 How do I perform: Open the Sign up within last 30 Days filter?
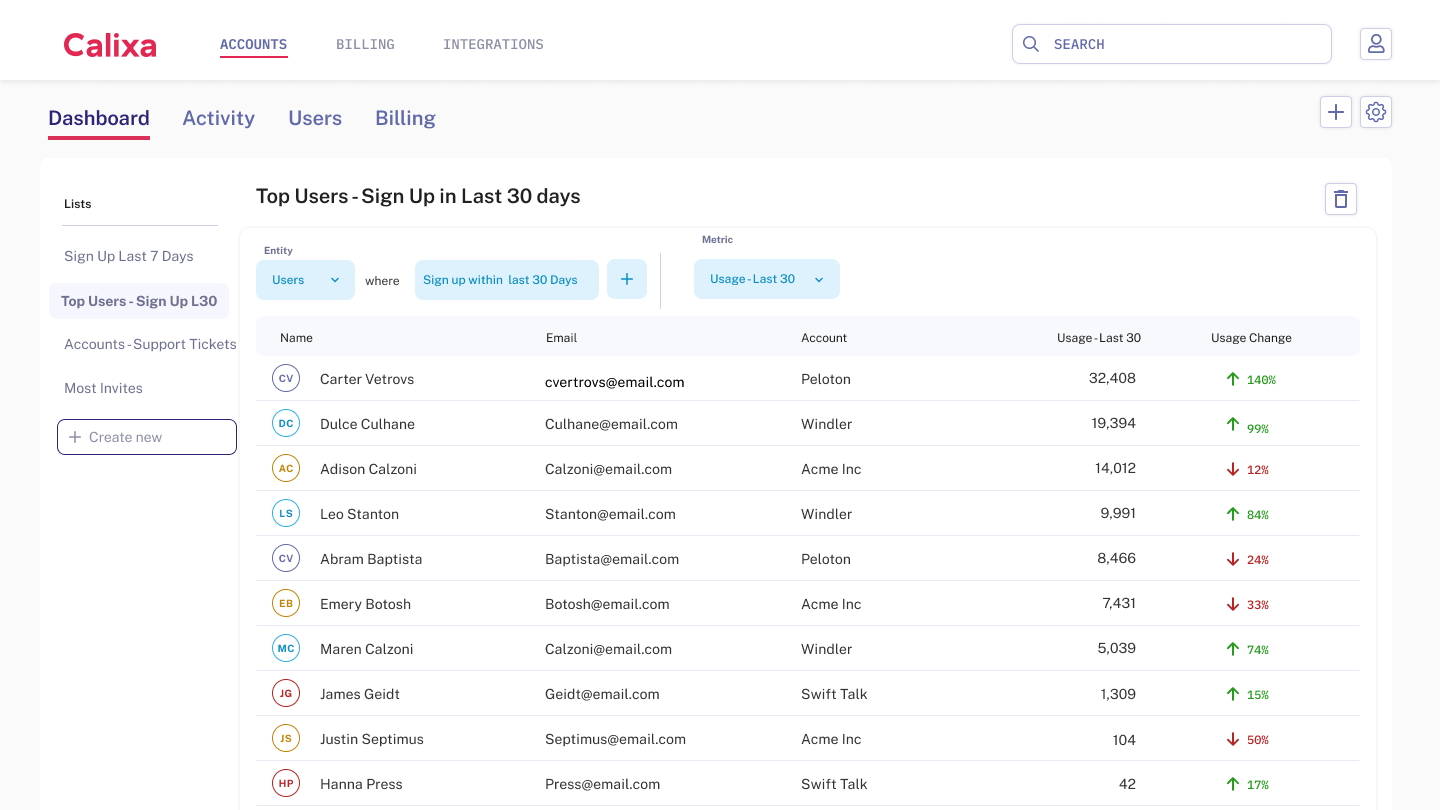click(506, 280)
